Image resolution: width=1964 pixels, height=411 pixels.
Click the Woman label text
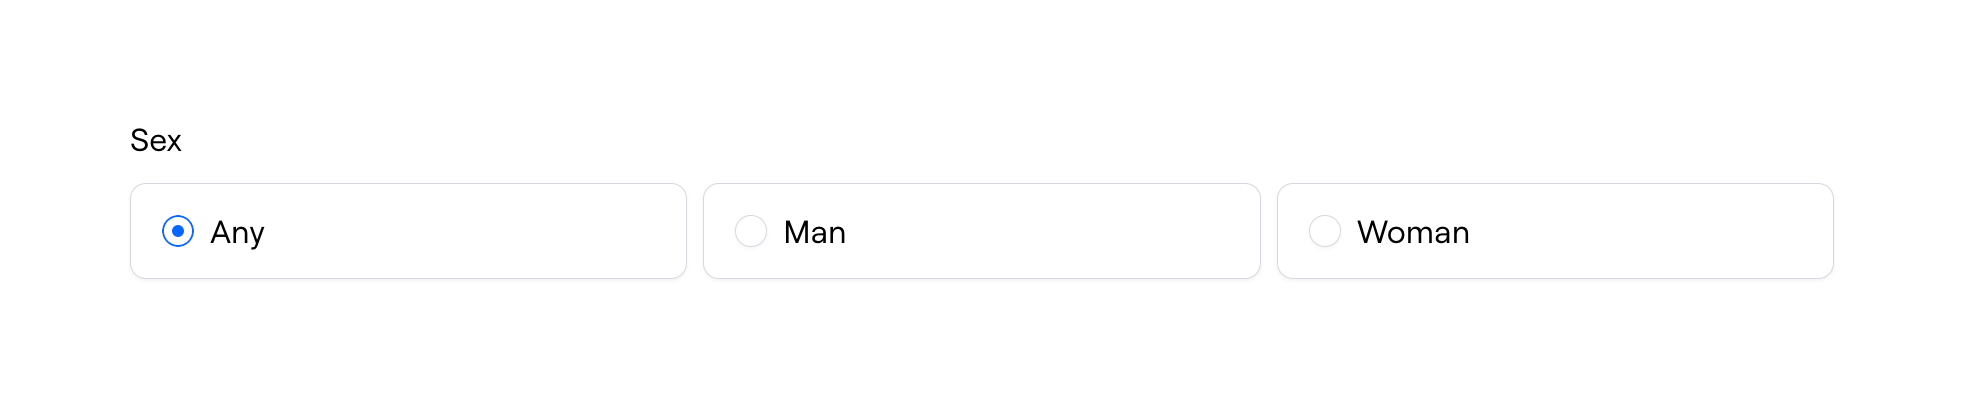pyautogui.click(x=1412, y=233)
